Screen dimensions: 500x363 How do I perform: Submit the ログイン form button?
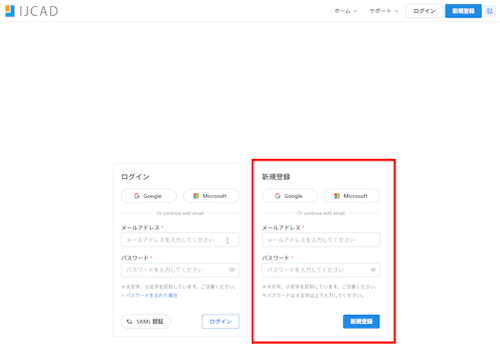point(220,322)
